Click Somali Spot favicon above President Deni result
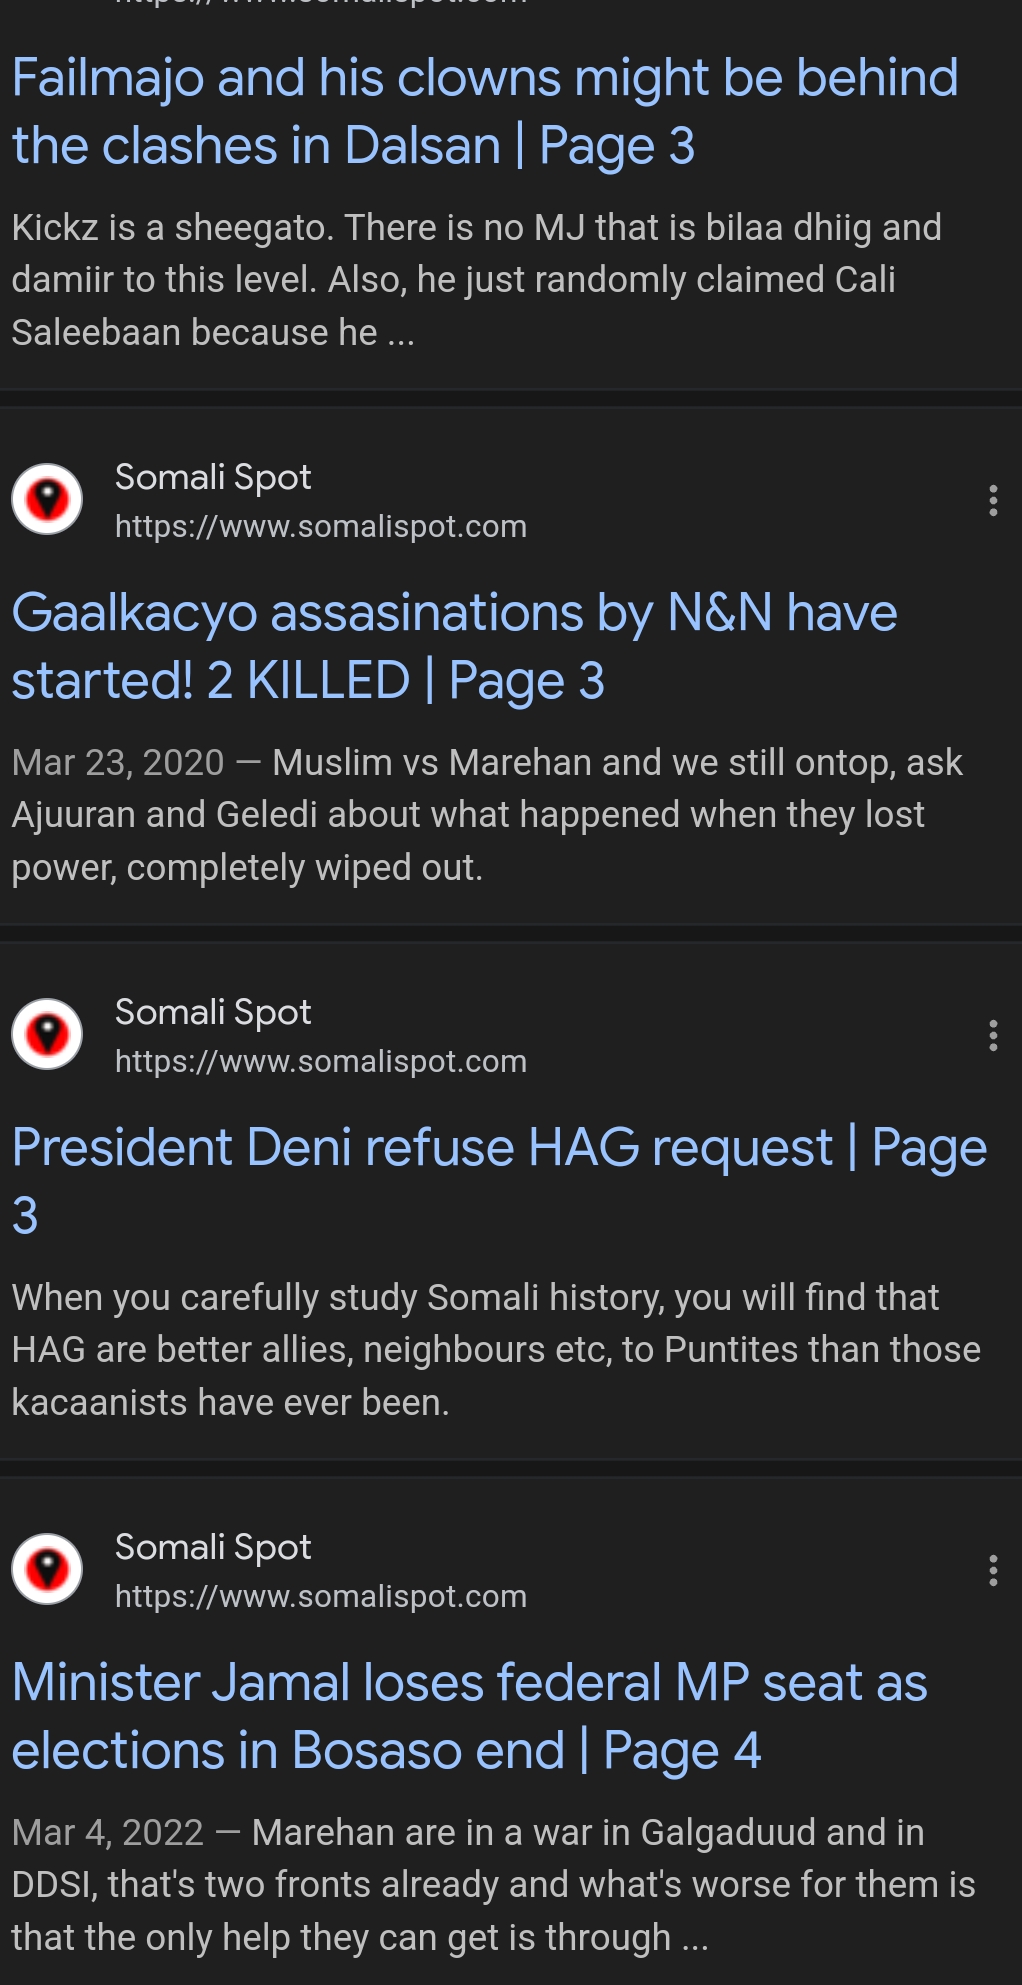The width and height of the screenshot is (1022, 1985). (x=47, y=1034)
